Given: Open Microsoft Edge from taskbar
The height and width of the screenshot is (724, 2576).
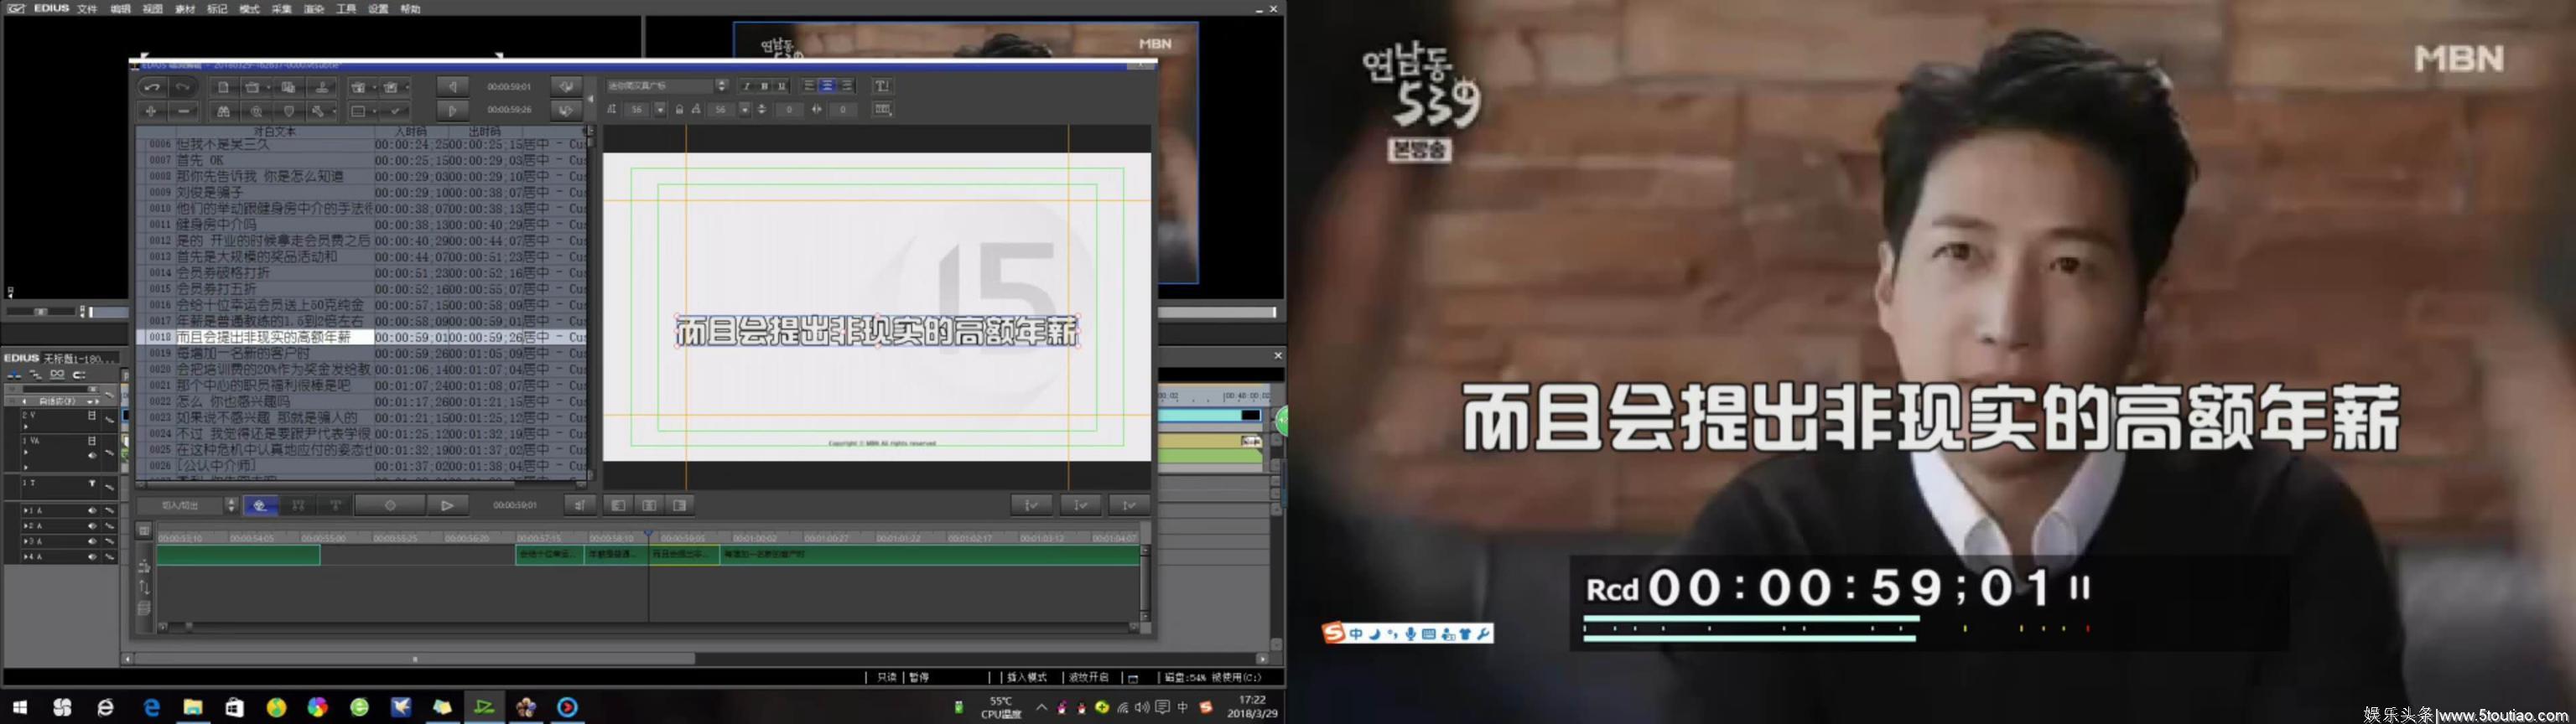Looking at the screenshot, I should tap(152, 708).
